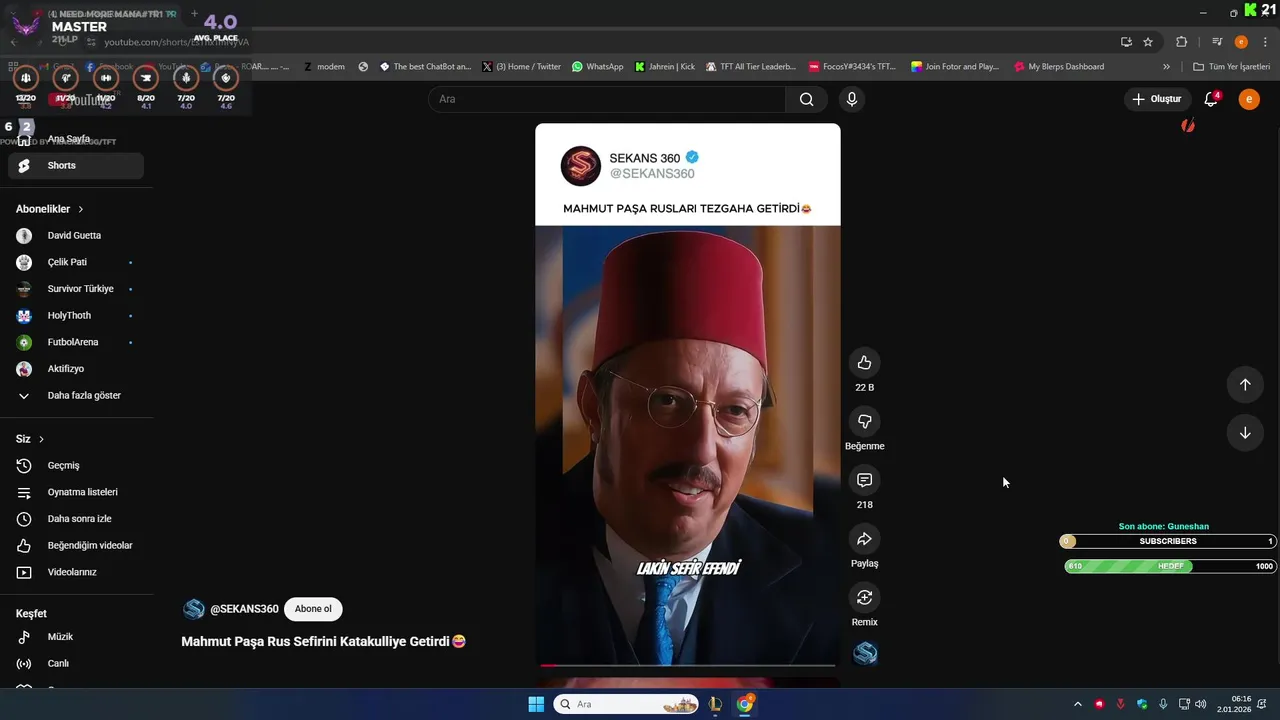Viewport: 1280px width, 720px height.
Task: Open Chrome three-dot menu
Action: tap(1264, 42)
